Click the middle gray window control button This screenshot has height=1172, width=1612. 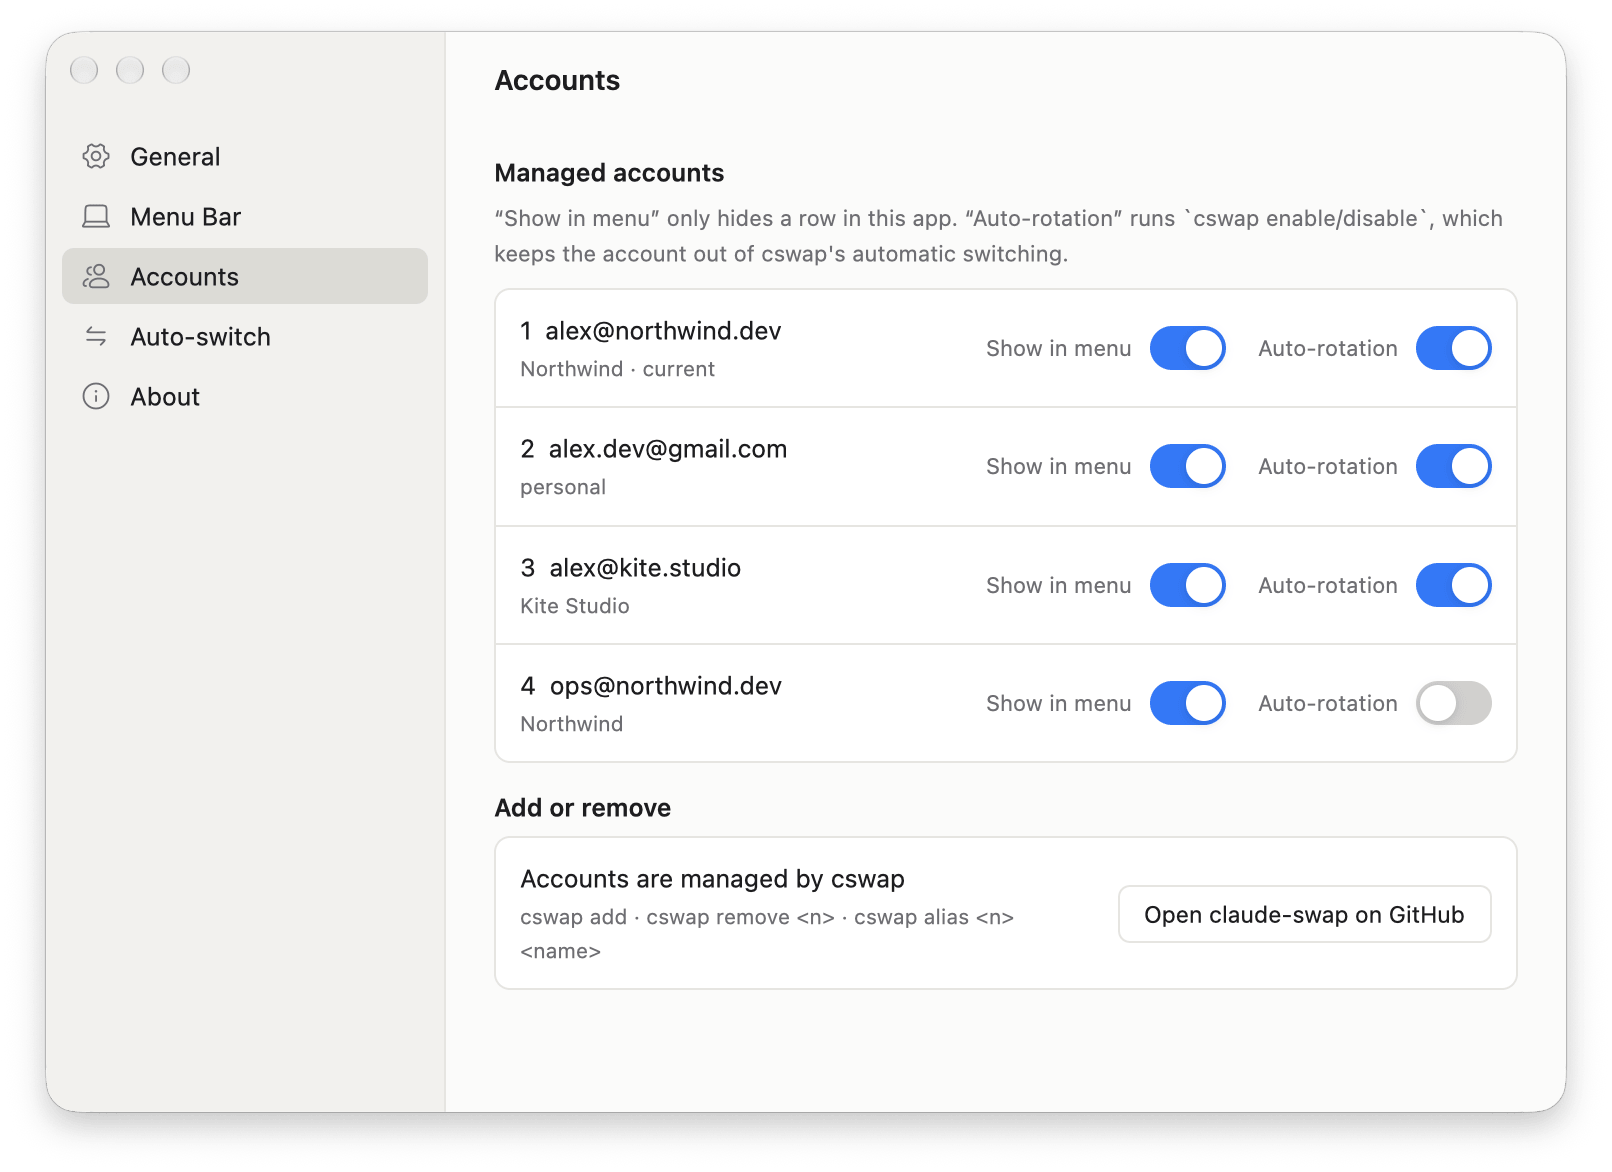click(x=130, y=70)
